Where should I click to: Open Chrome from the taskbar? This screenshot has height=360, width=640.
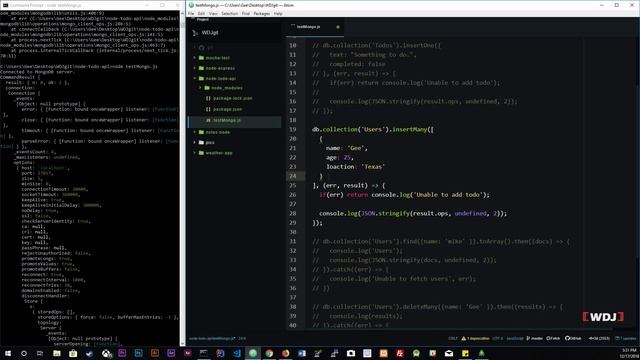269,353
